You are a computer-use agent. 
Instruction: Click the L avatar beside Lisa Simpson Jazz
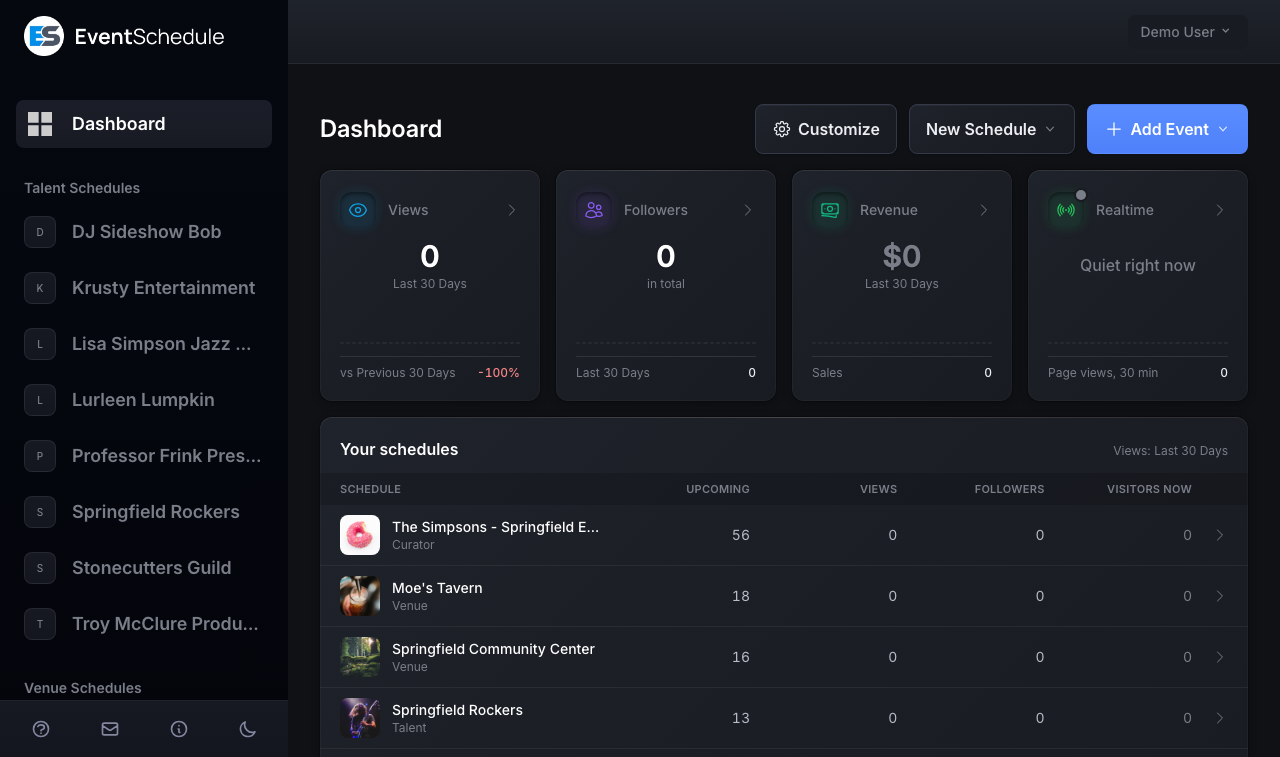click(x=40, y=344)
